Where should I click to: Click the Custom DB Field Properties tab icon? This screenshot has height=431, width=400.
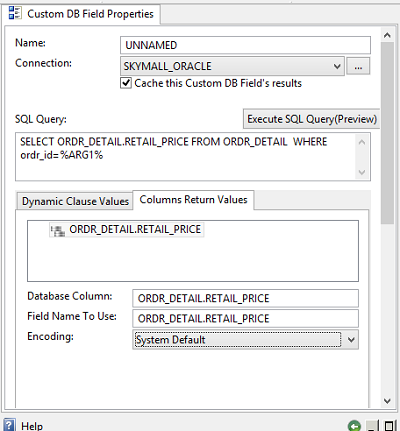tap(15, 13)
